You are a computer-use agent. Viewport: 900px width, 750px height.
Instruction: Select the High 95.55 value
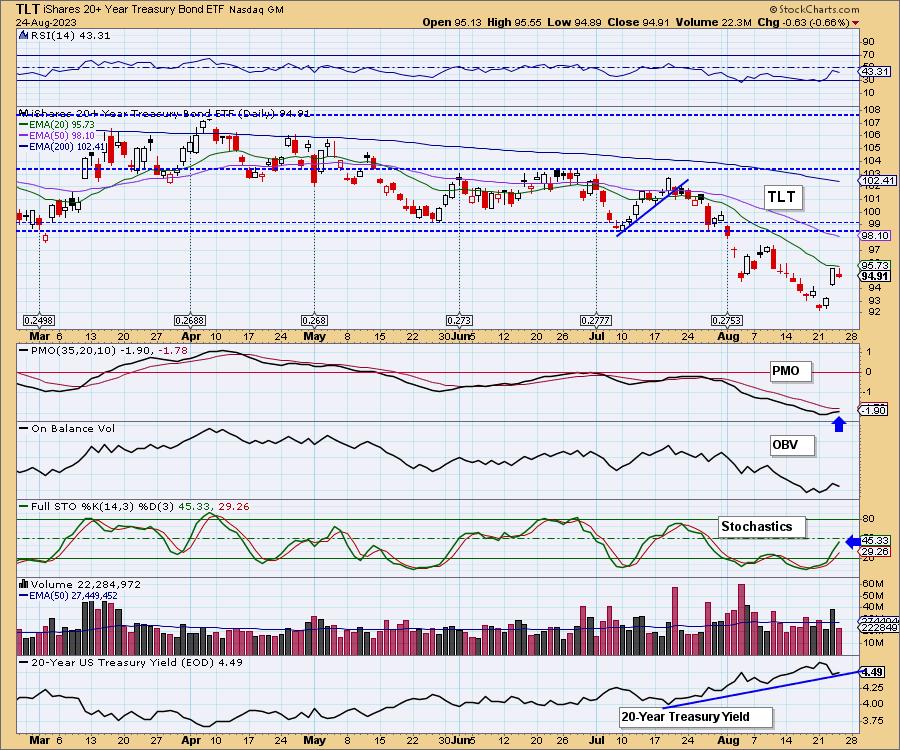click(x=514, y=22)
